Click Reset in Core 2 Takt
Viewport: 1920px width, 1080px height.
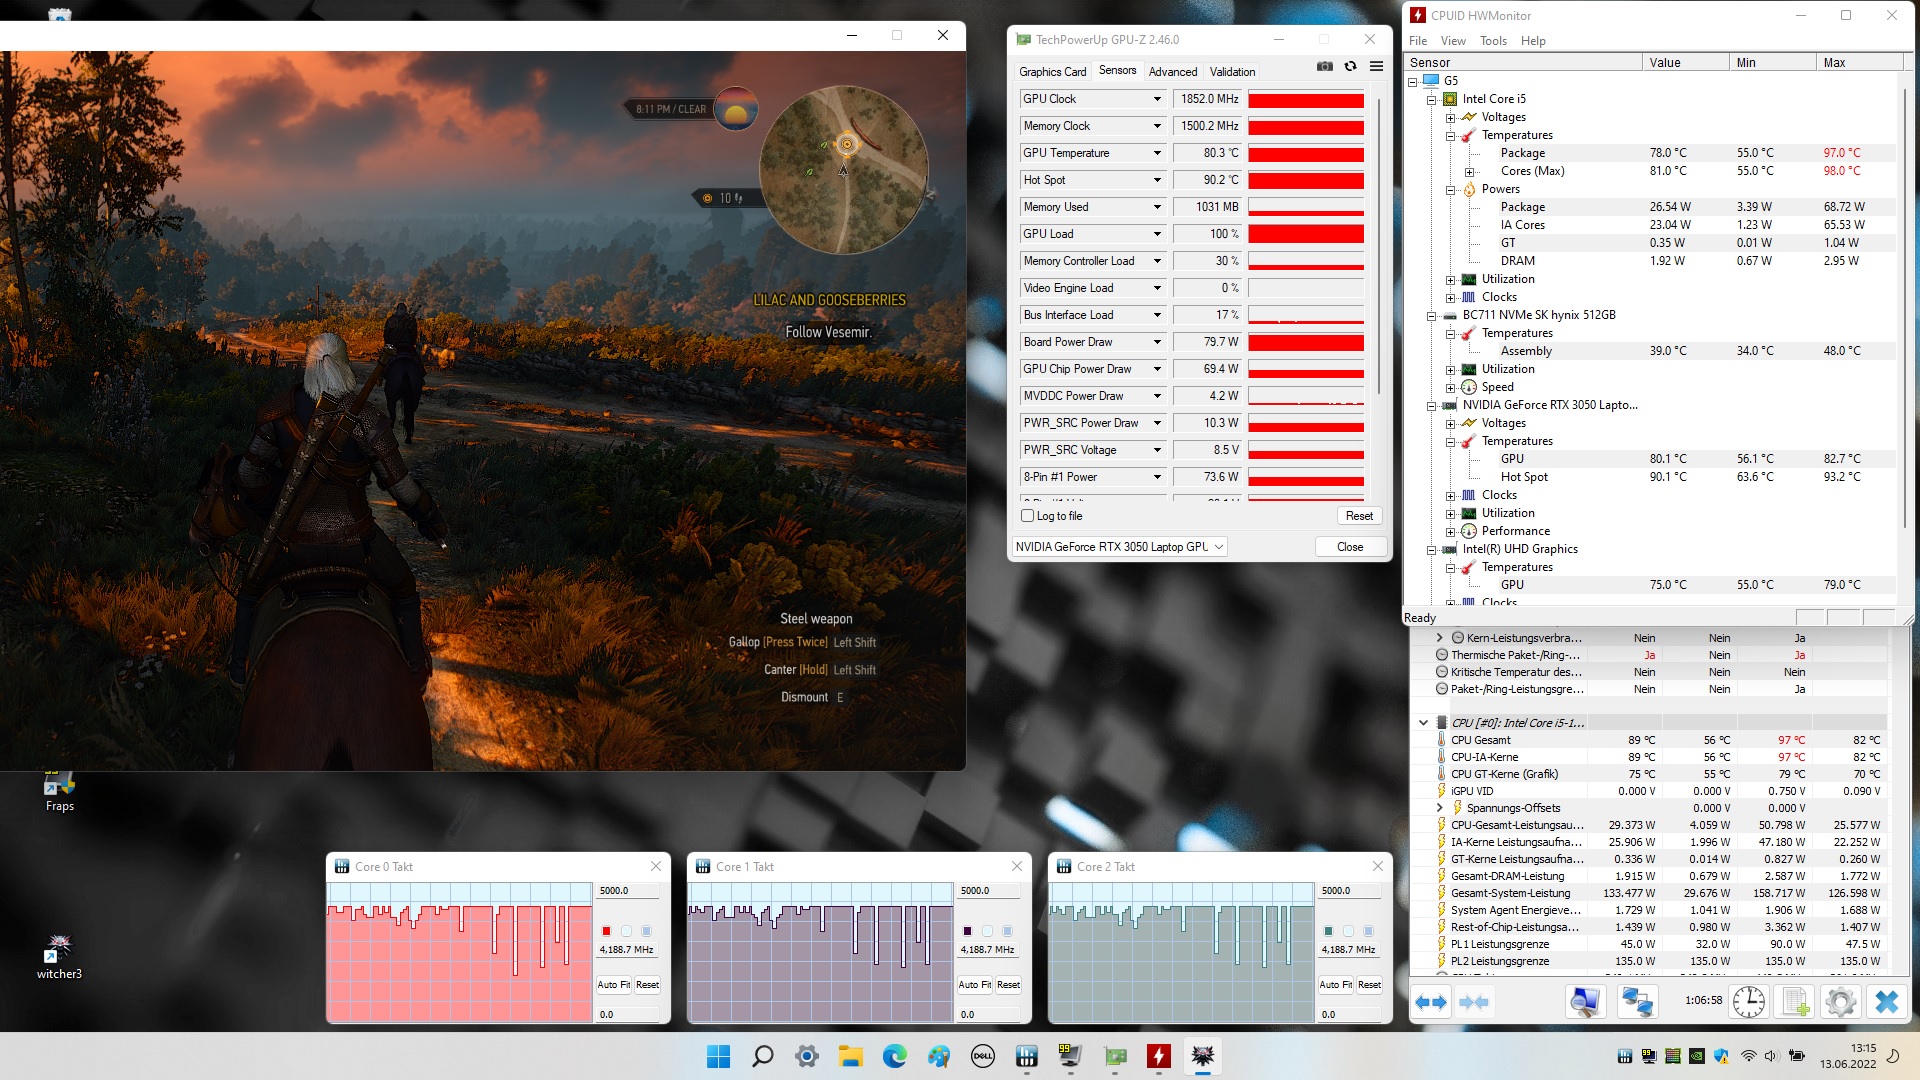tap(1369, 985)
